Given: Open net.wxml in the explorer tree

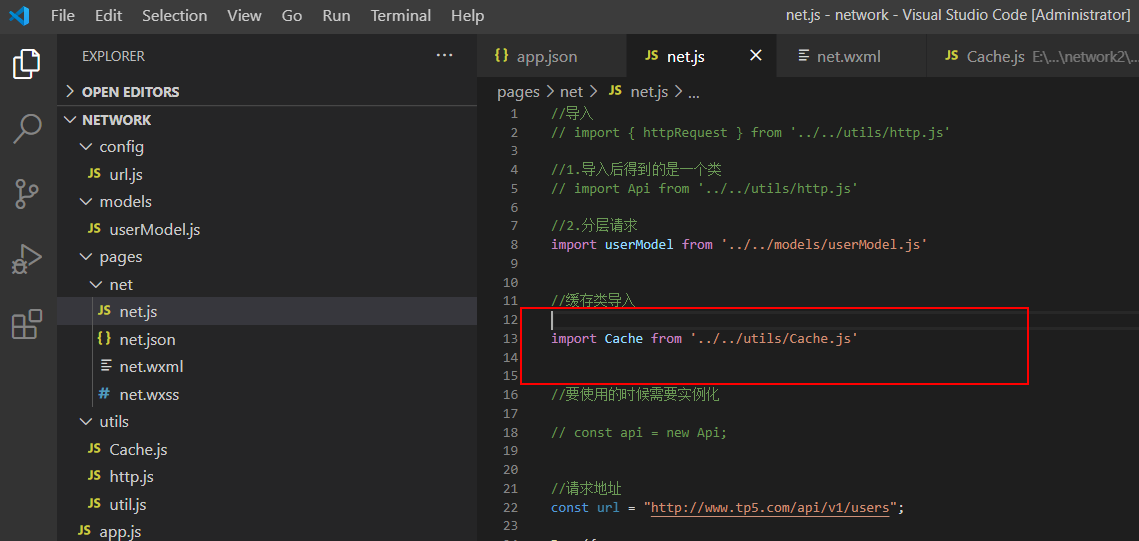Looking at the screenshot, I should 267,367.
